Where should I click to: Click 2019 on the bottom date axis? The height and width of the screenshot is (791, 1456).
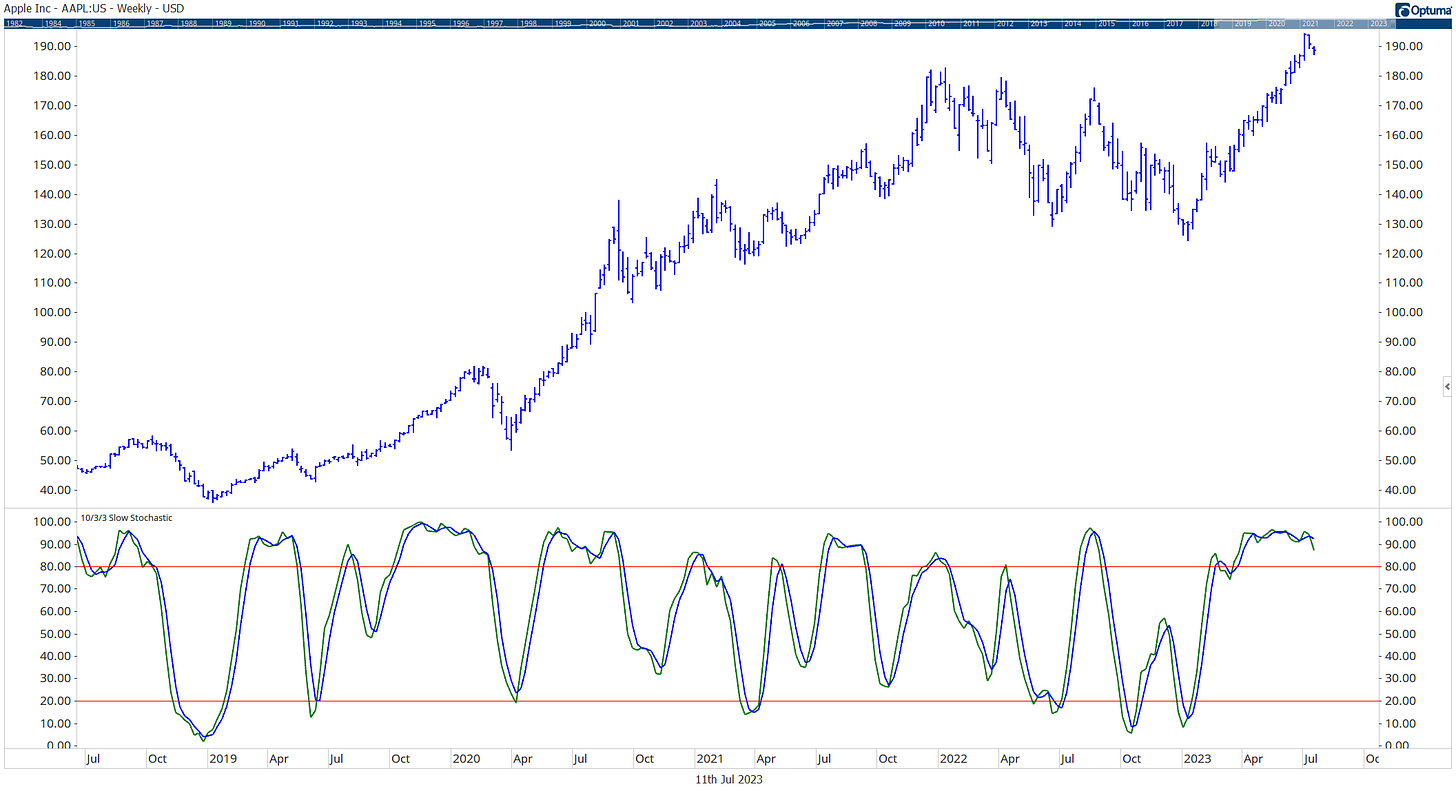(223, 759)
